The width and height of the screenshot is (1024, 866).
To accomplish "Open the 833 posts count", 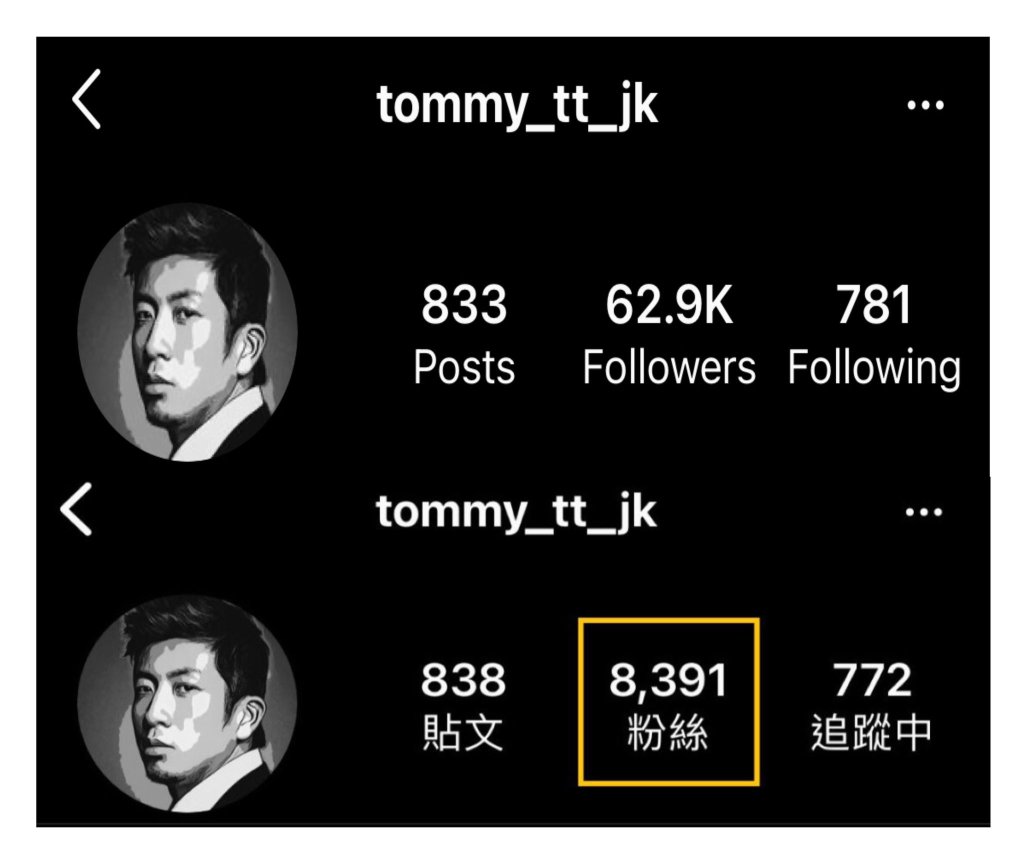I will 464,304.
